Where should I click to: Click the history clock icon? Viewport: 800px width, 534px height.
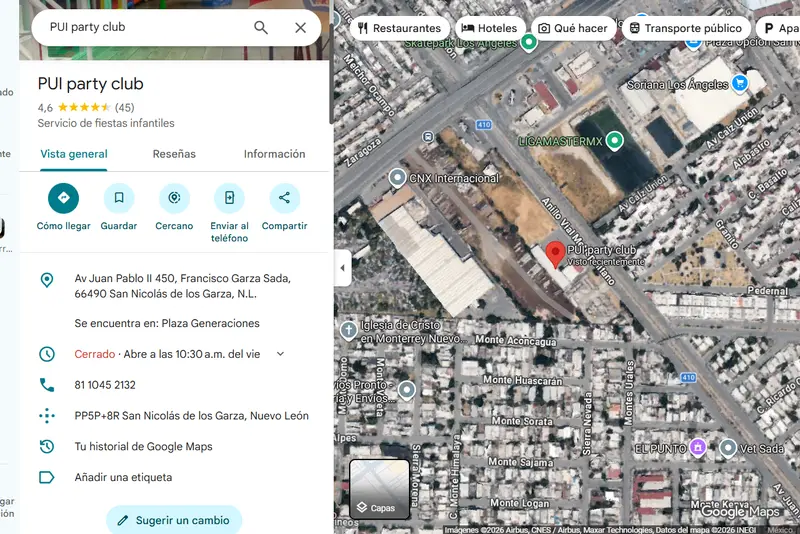pos(47,447)
